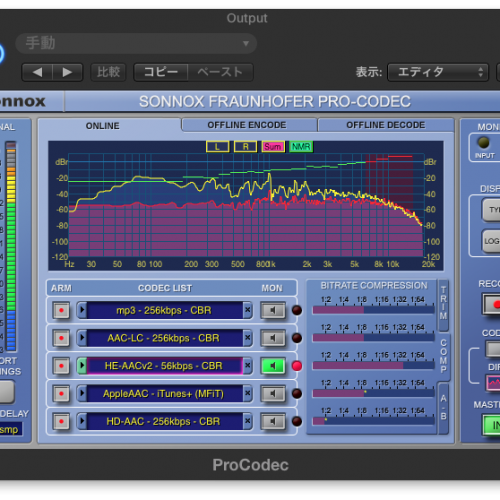Image resolution: width=500 pixels, height=500 pixels.
Task: Click the green master IN button
Action: 491,425
